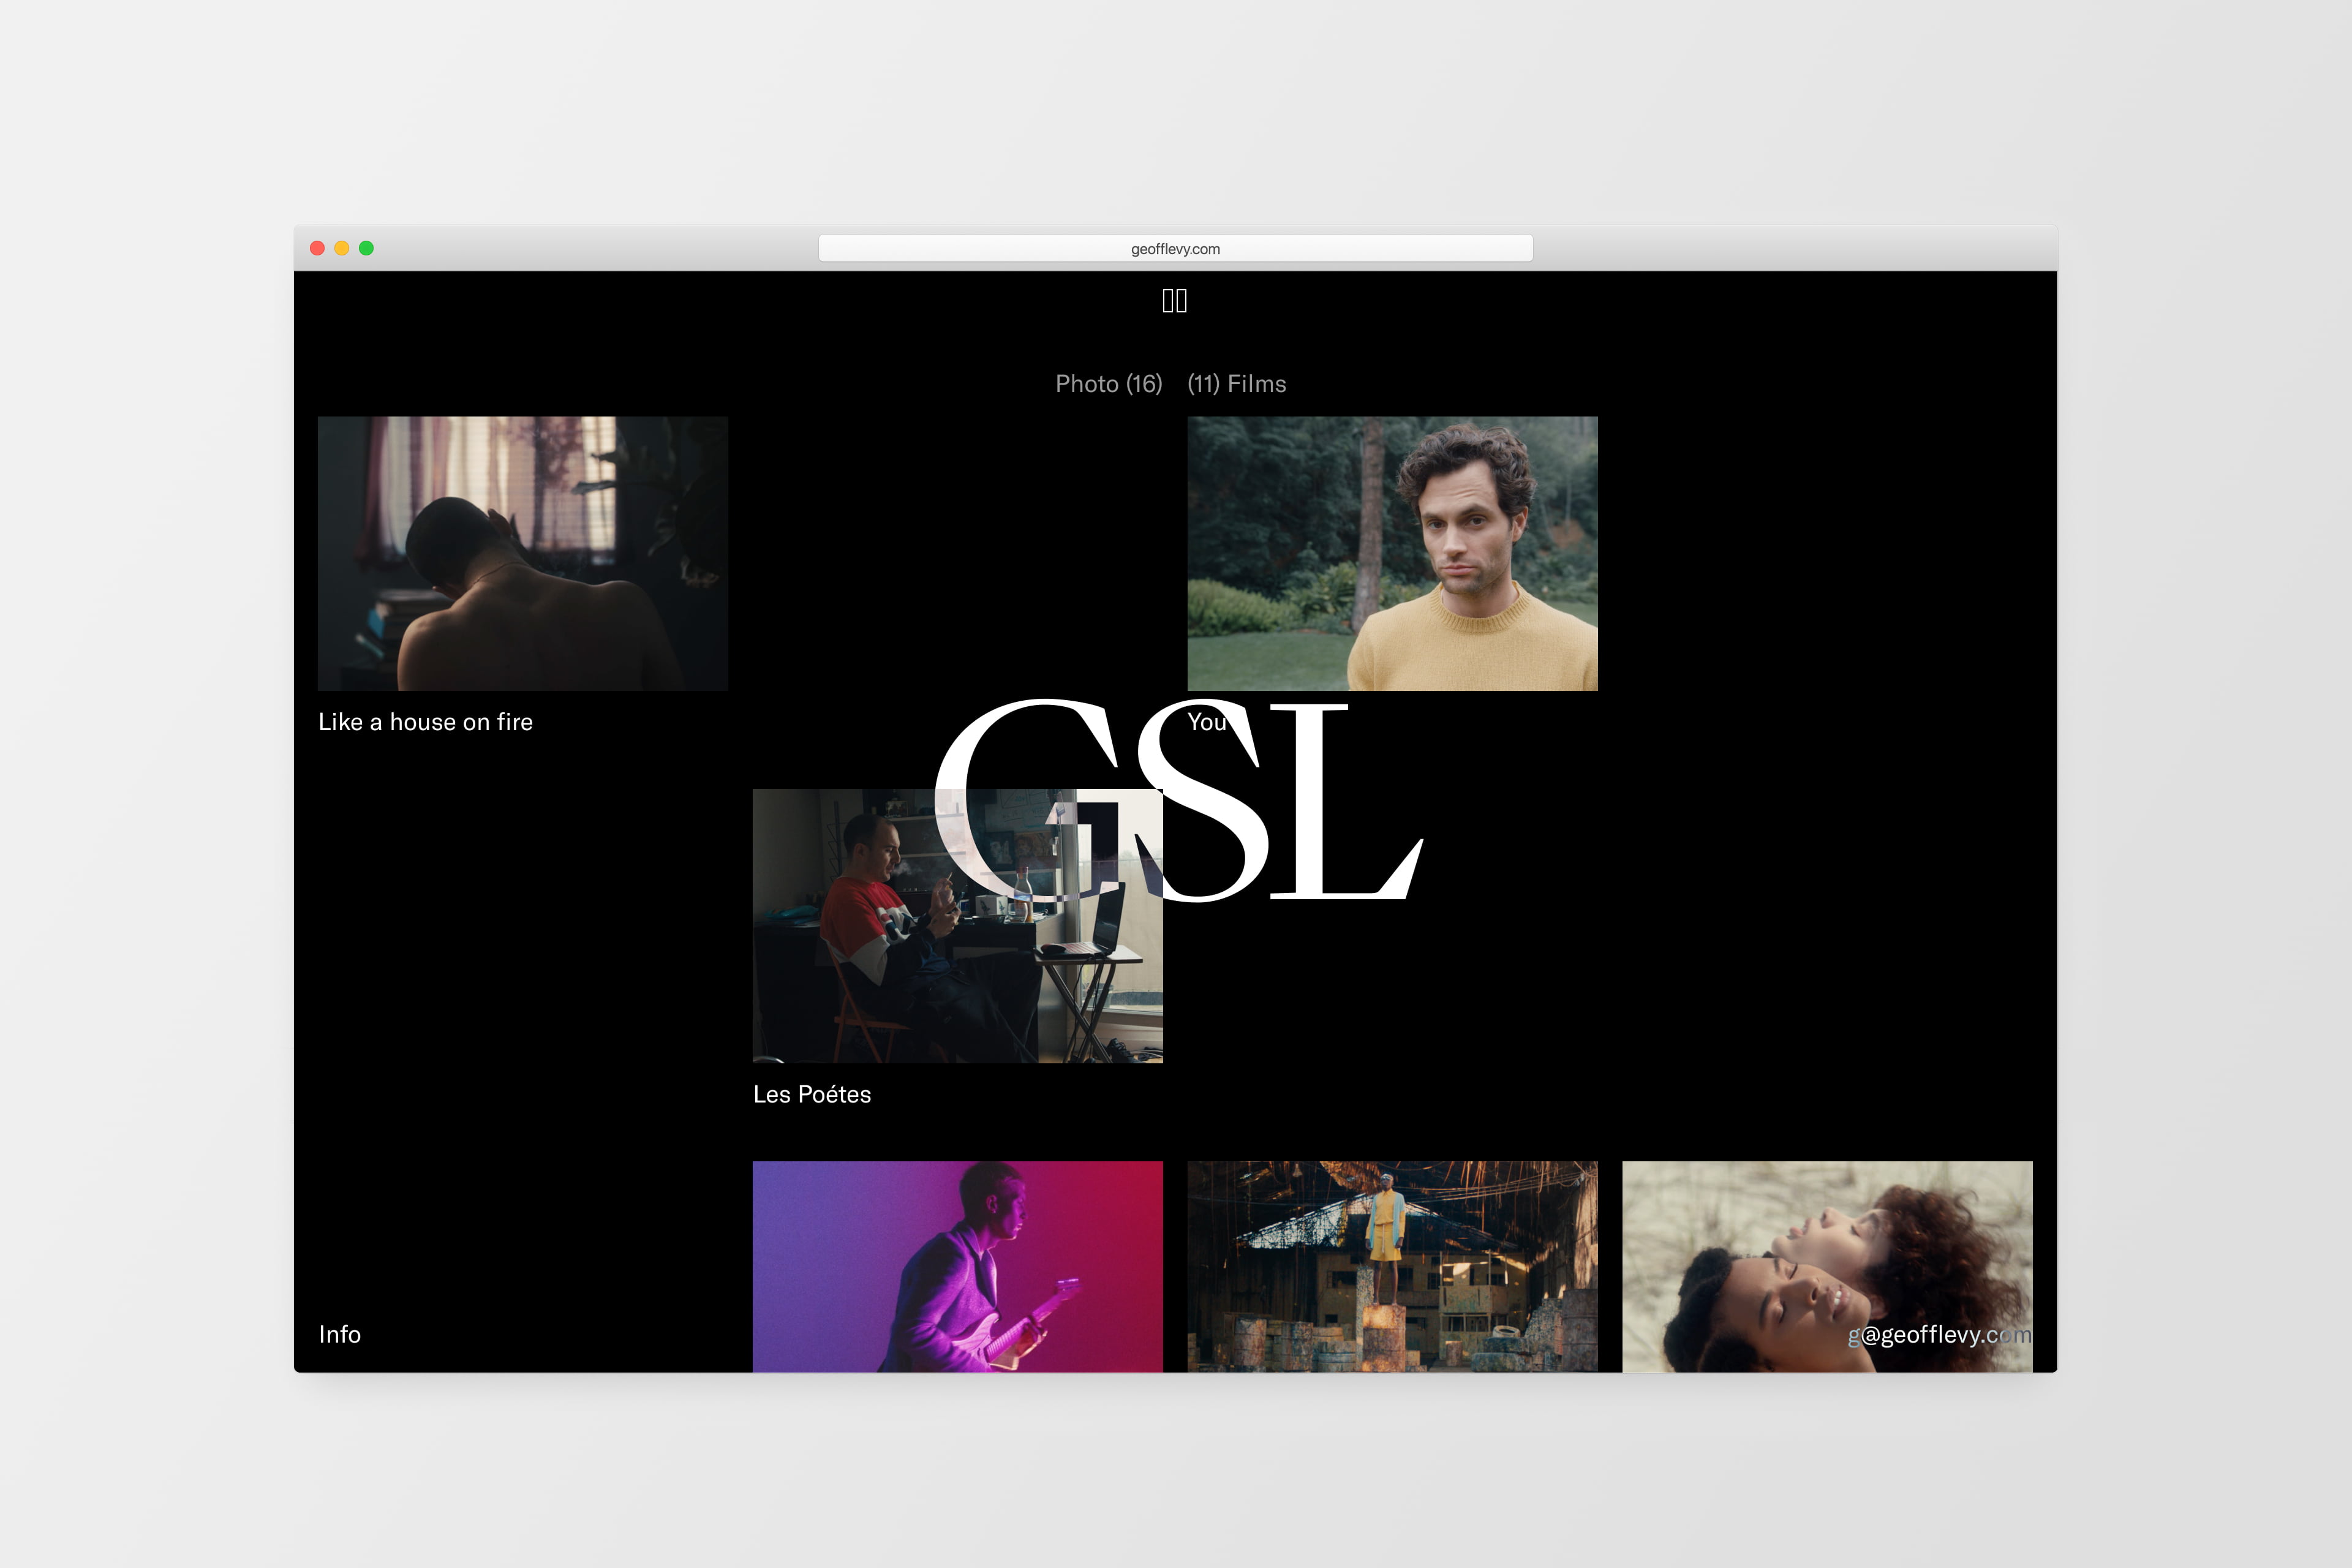Open the Photo (16) section
The width and height of the screenshot is (2352, 1568).
click(1108, 384)
